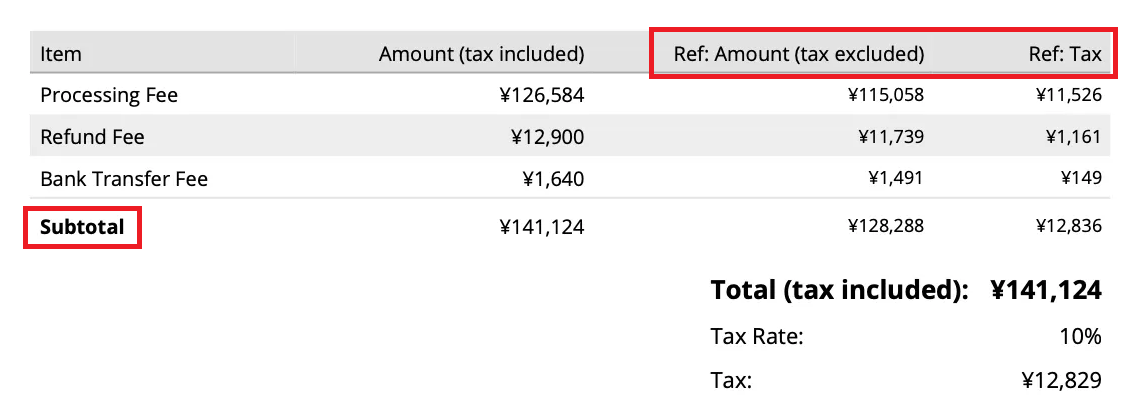Image resolution: width=1126 pixels, height=417 pixels.
Task: Click the ¥12,829 tax amount
Action: [1061, 380]
